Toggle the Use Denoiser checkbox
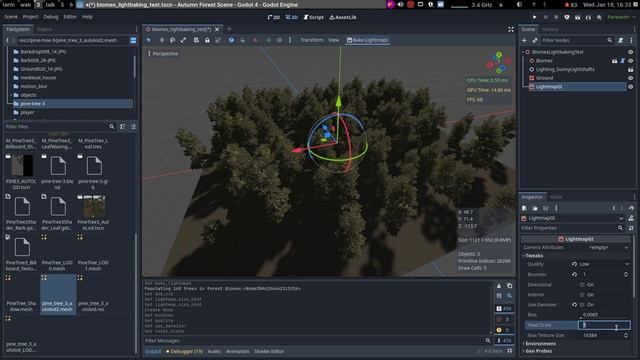640x360 pixels. (582, 305)
